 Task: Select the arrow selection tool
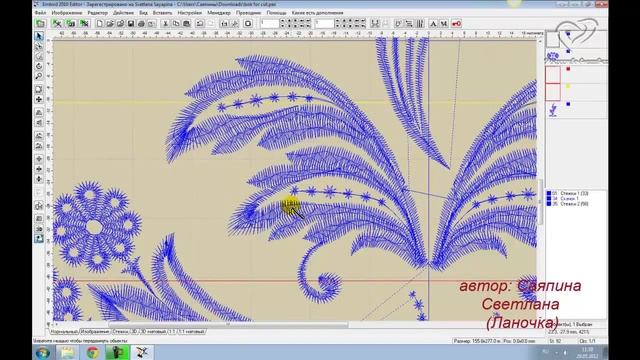tap(39, 36)
